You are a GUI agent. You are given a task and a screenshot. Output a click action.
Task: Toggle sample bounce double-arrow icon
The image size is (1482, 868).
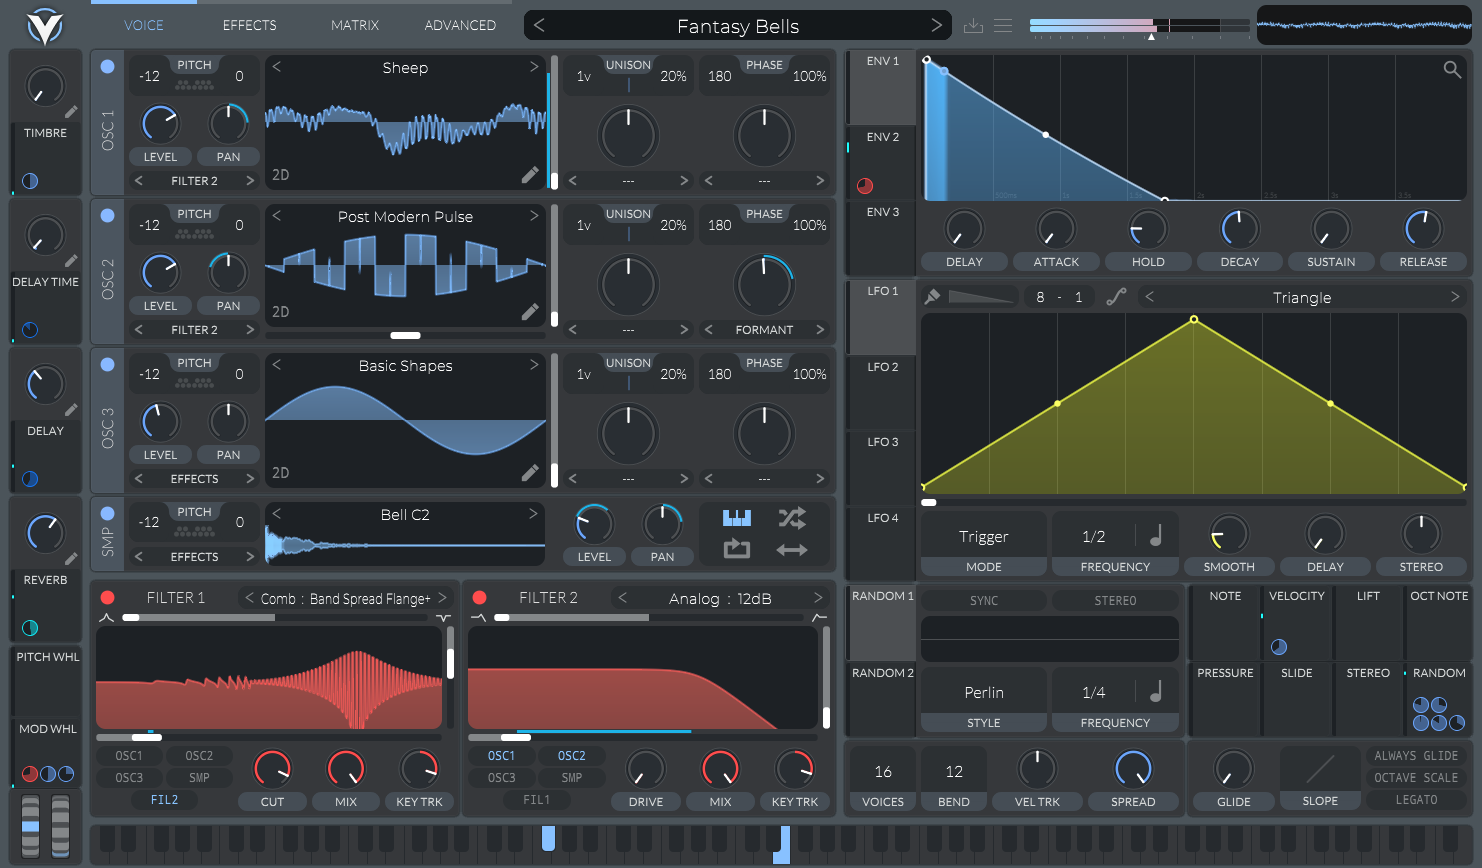pyautogui.click(x=792, y=549)
